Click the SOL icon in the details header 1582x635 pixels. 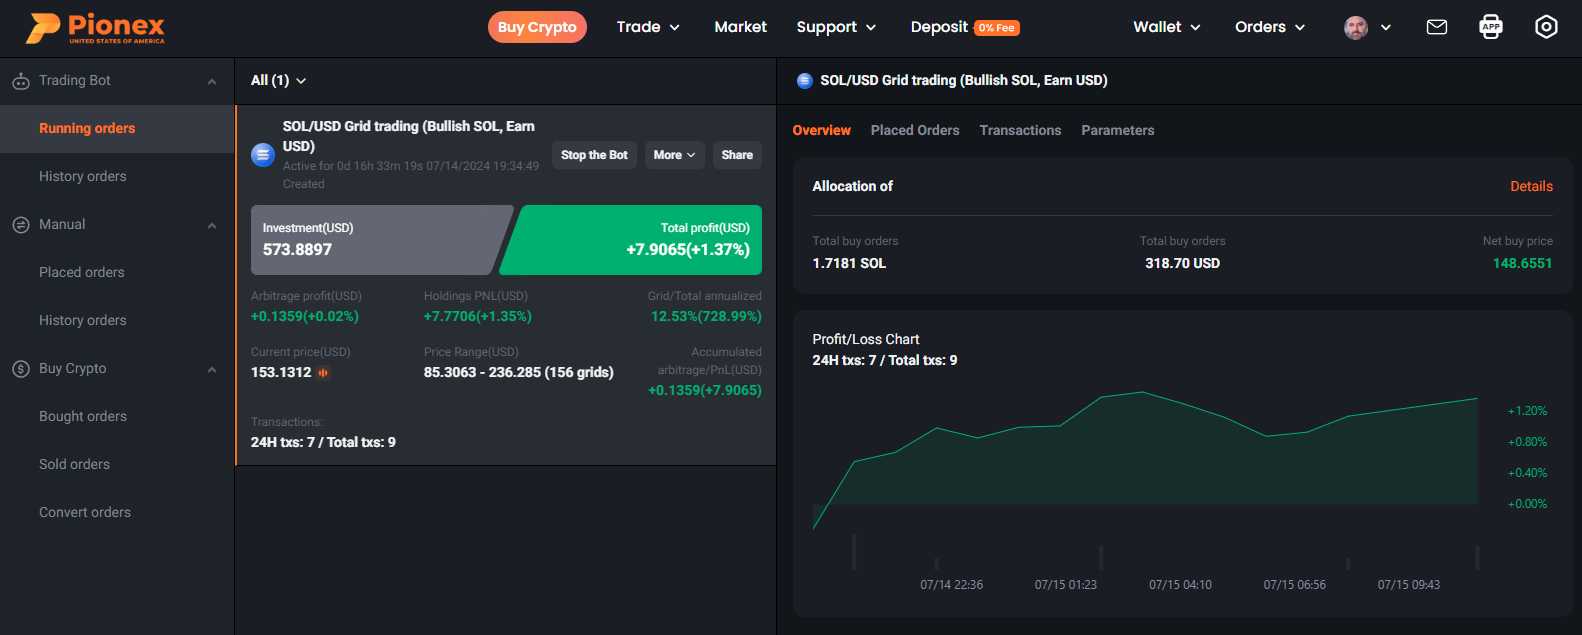coord(805,81)
